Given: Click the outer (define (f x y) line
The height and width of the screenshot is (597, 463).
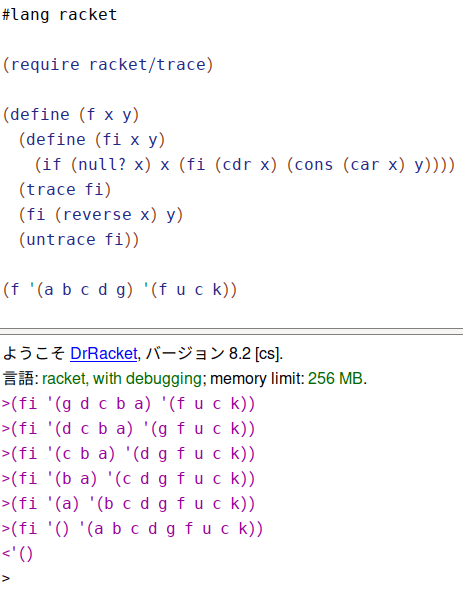Looking at the screenshot, I should pos(71,115).
